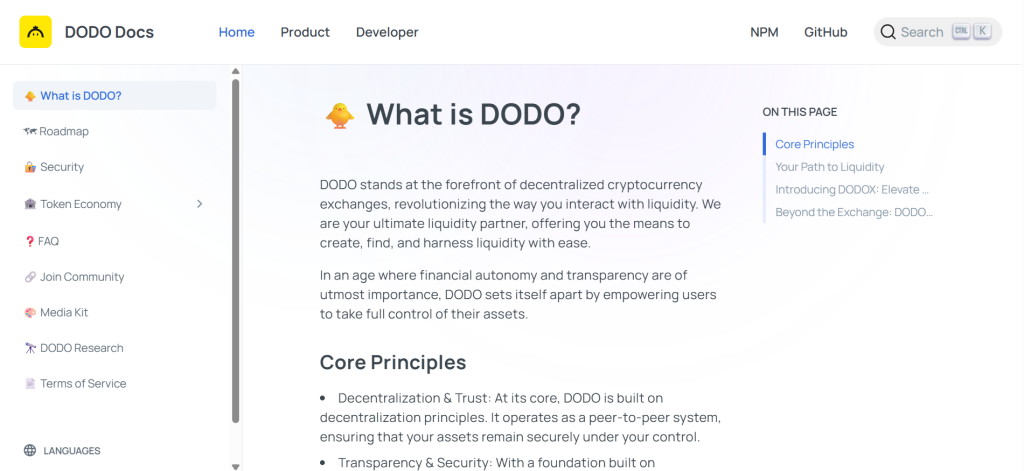The width and height of the screenshot is (1024, 471).
Task: Click the sidebar scrollbar down arrow
Action: pyautogui.click(x=236, y=465)
